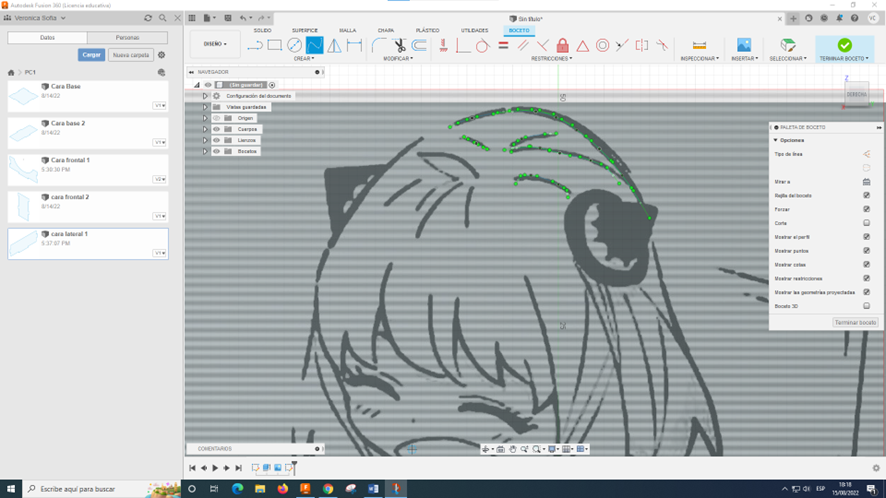Click the green Finish Sketch checkmark
The image size is (886, 498).
click(x=844, y=45)
